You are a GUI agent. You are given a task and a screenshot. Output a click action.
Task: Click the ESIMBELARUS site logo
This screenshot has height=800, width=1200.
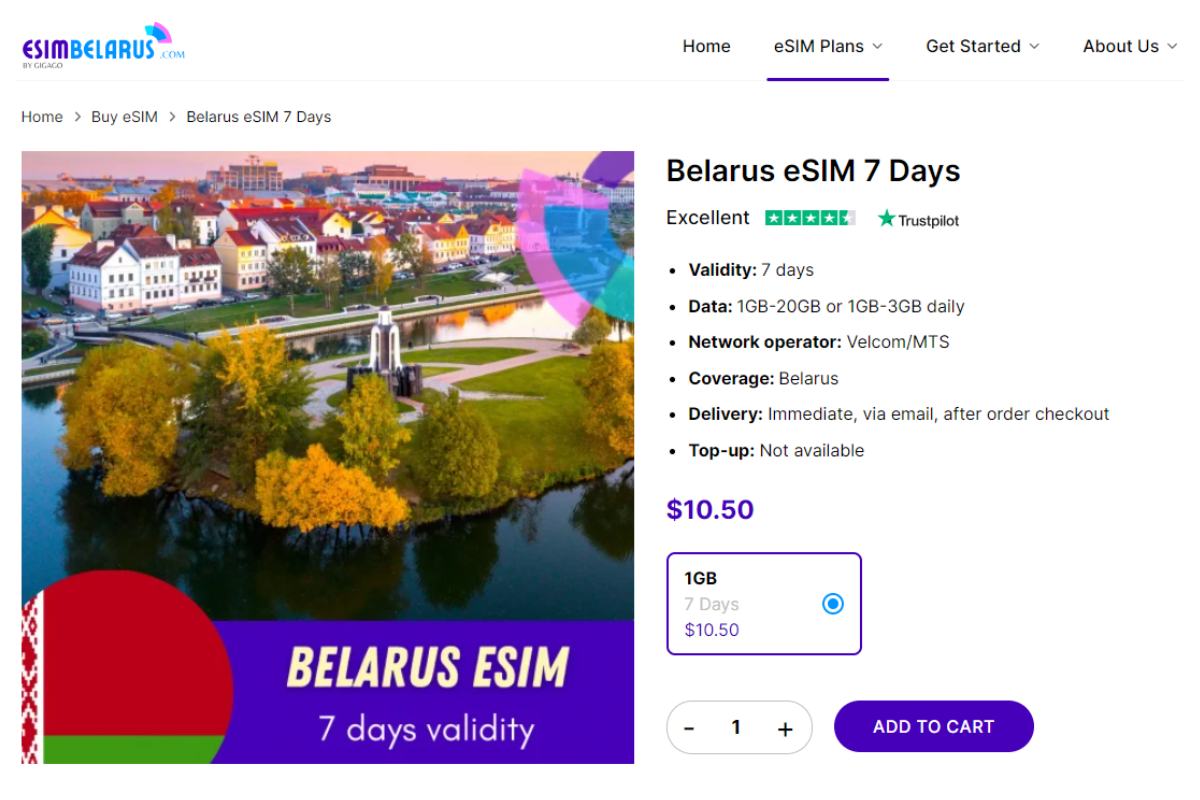point(102,44)
